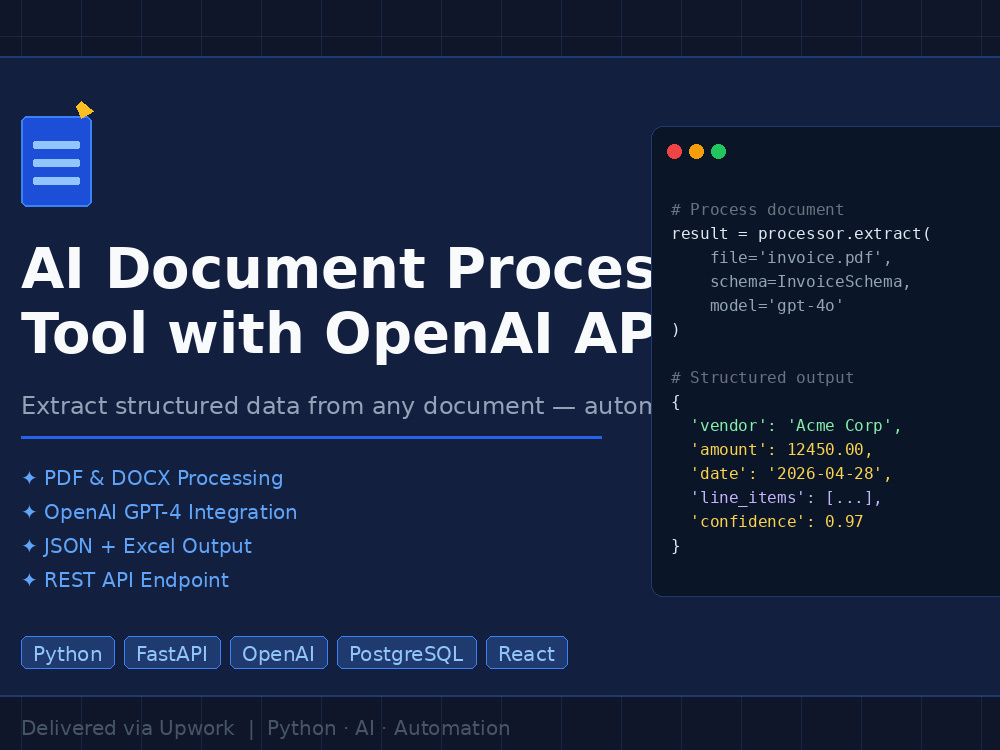Viewport: 1000px width, 750px height.
Task: Click the blue document icon
Action: coord(57,161)
